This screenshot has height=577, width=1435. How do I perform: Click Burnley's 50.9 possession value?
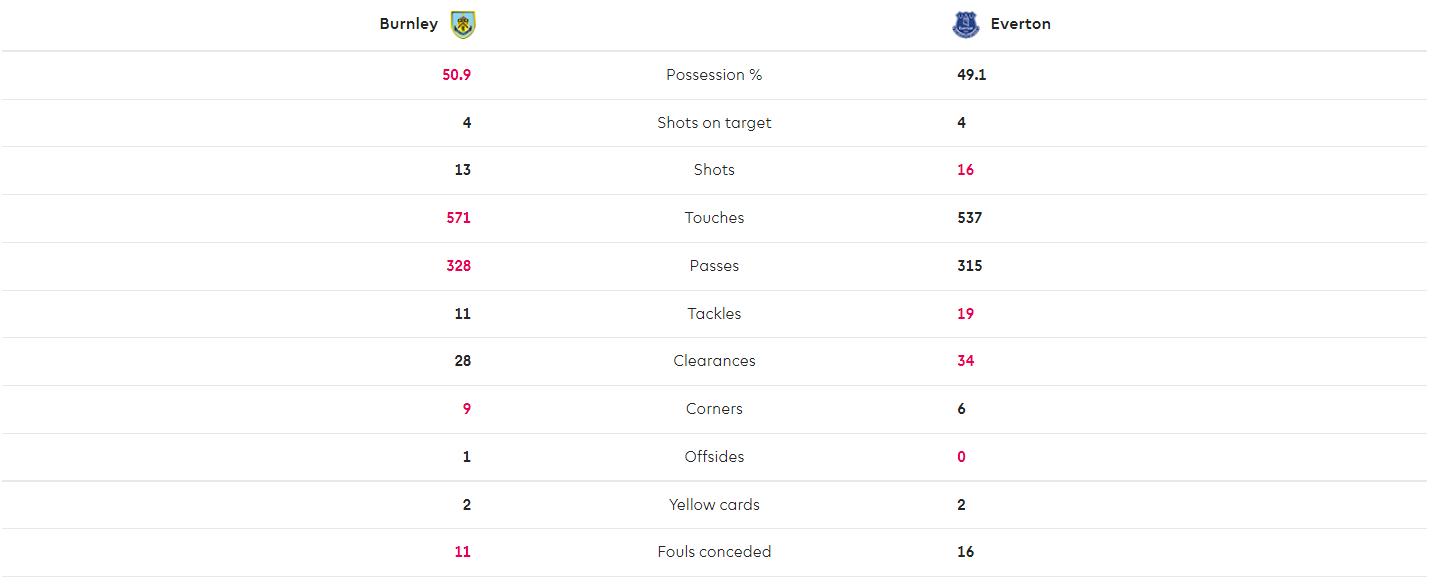click(x=456, y=75)
